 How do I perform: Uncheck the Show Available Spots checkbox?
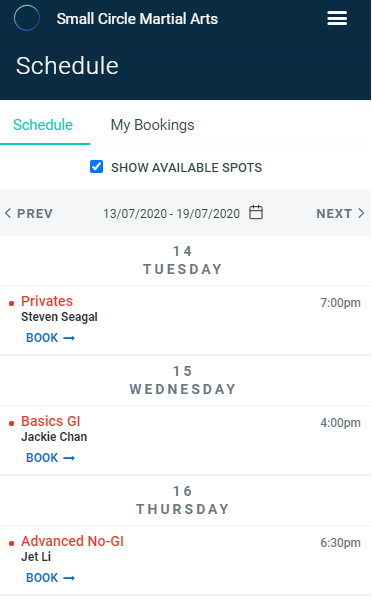pos(97,167)
